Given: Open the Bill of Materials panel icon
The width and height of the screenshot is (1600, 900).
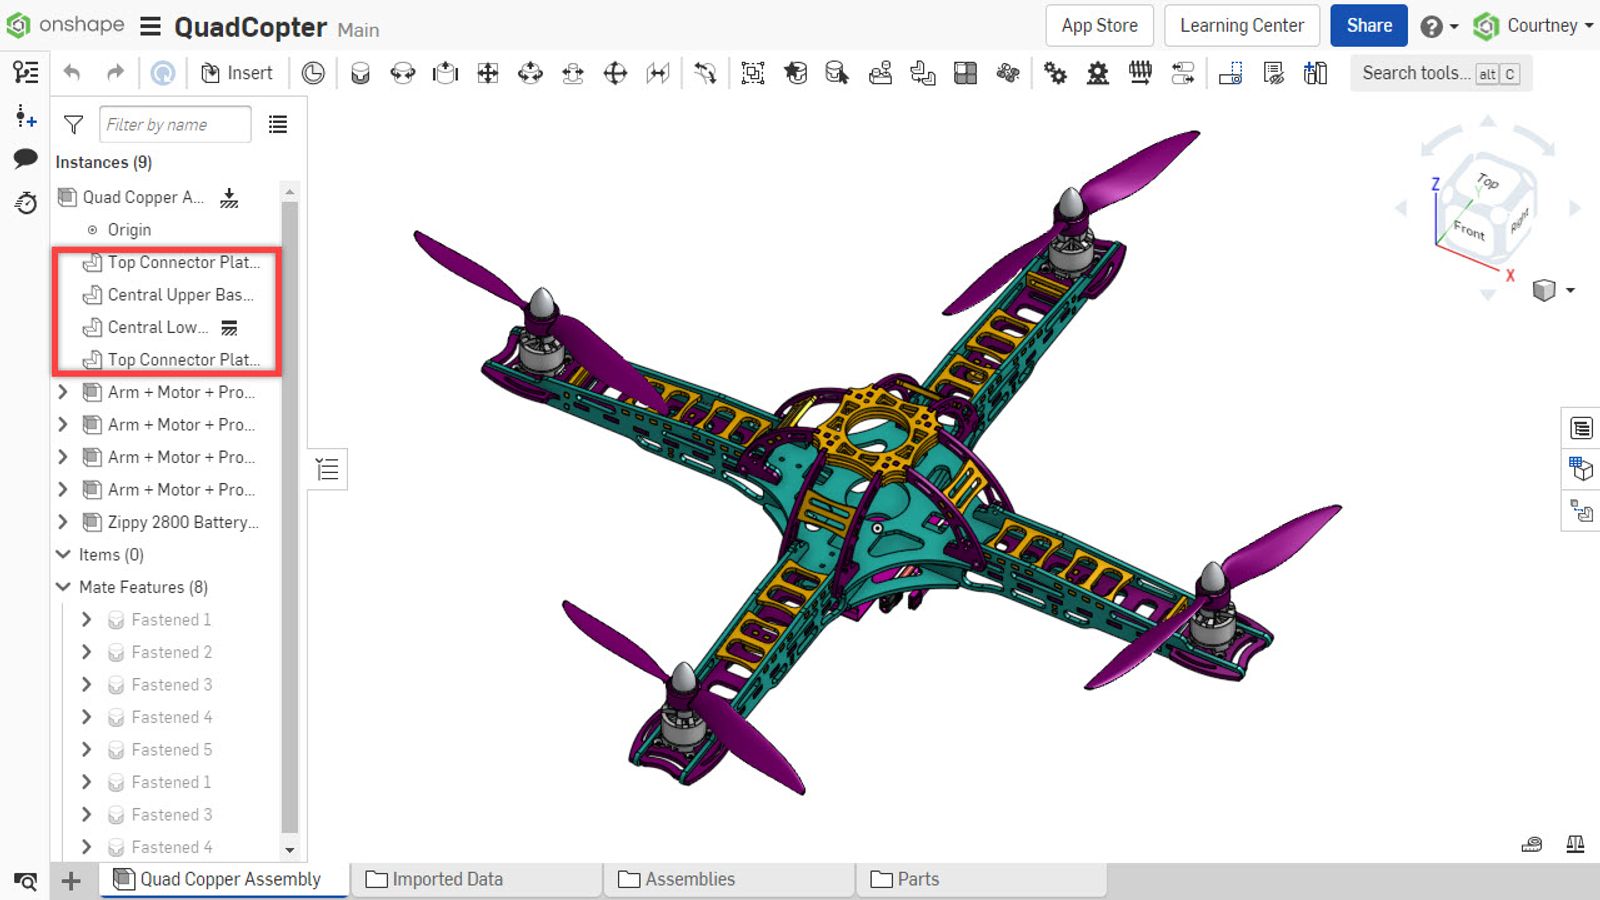Looking at the screenshot, I should (x=1582, y=428).
